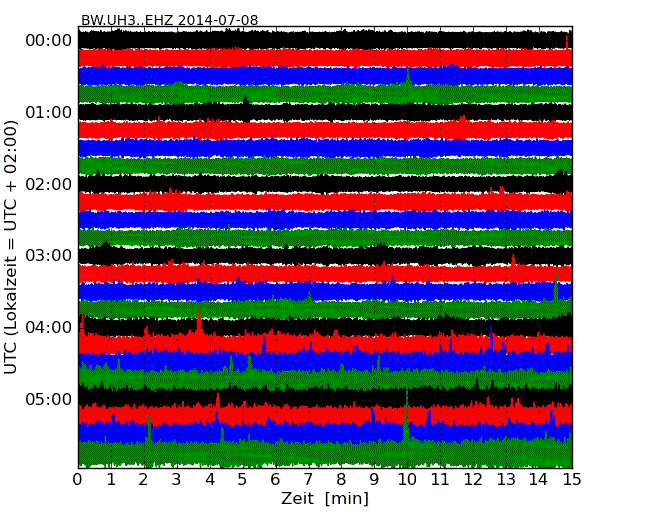
Task: Click the topmost black trace beside '00:00'
Action: pyautogui.click(x=325, y=40)
